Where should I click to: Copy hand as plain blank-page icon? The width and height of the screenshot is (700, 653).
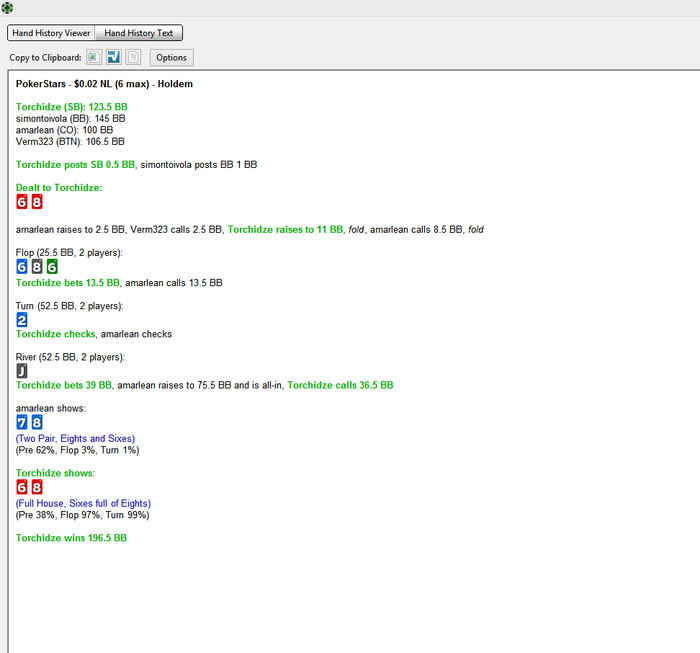133,57
